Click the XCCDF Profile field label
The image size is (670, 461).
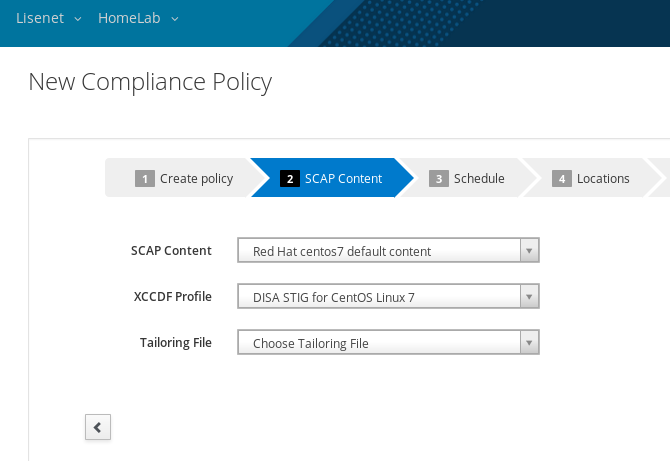tap(173, 297)
